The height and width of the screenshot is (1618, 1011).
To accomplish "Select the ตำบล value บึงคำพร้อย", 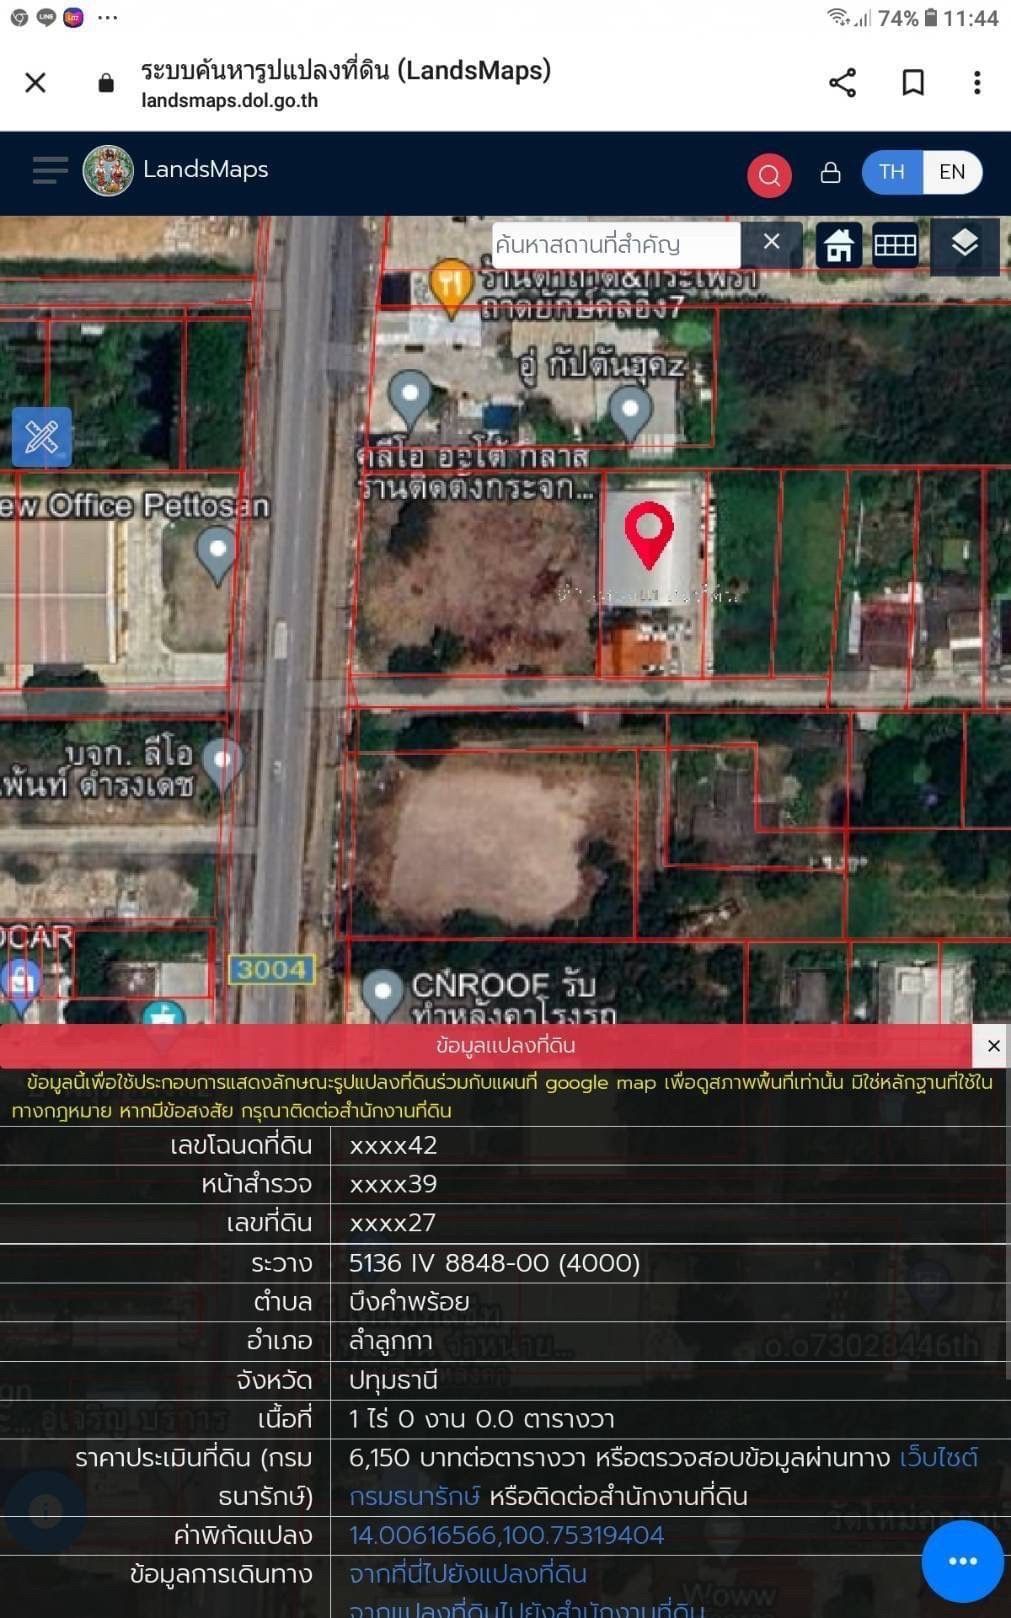I will 409,1302.
